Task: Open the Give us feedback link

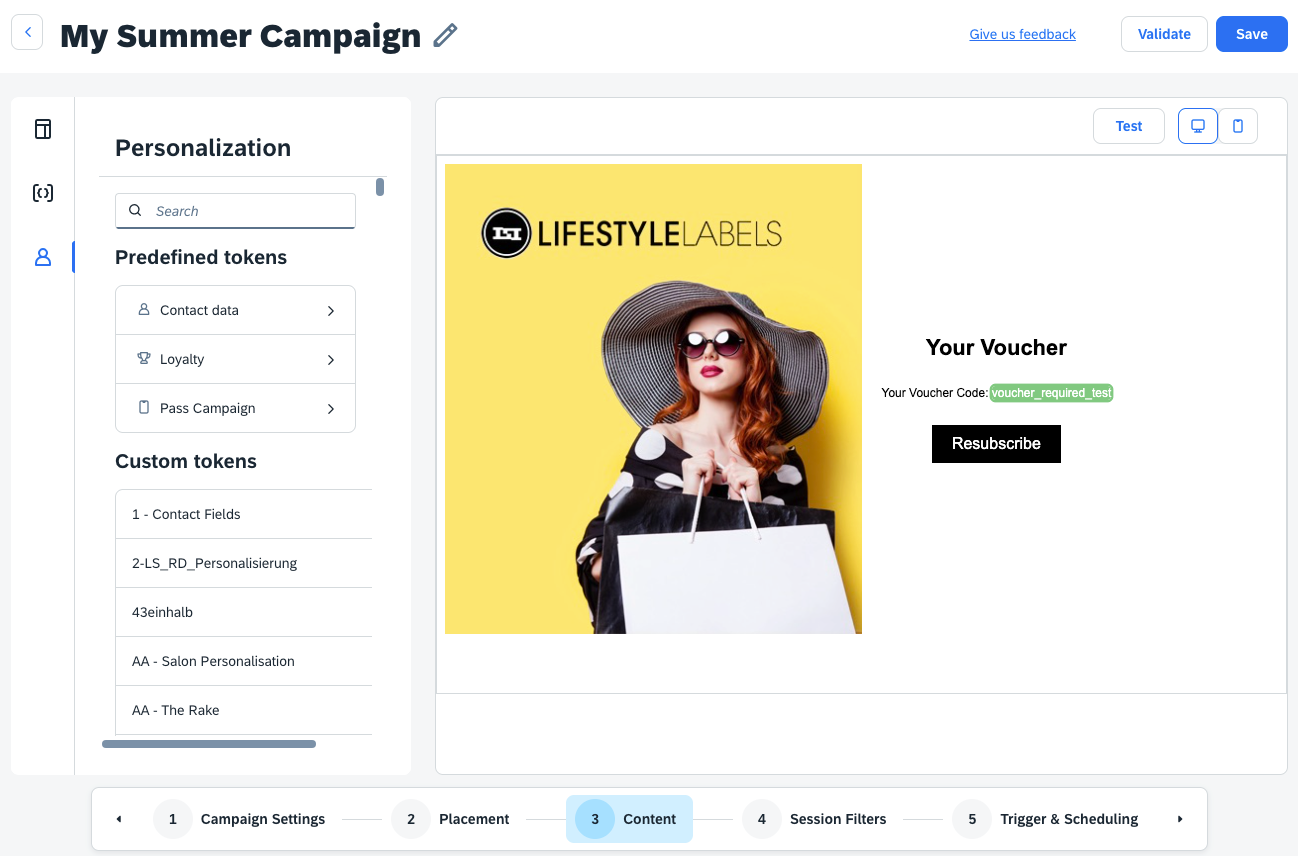Action: coord(1022,34)
